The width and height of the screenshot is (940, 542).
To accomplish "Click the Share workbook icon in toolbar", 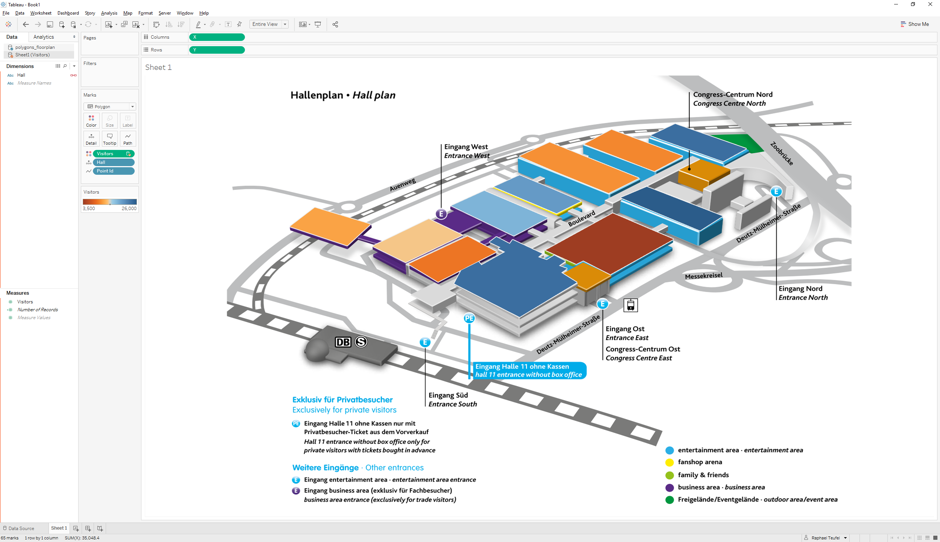I will [335, 24].
